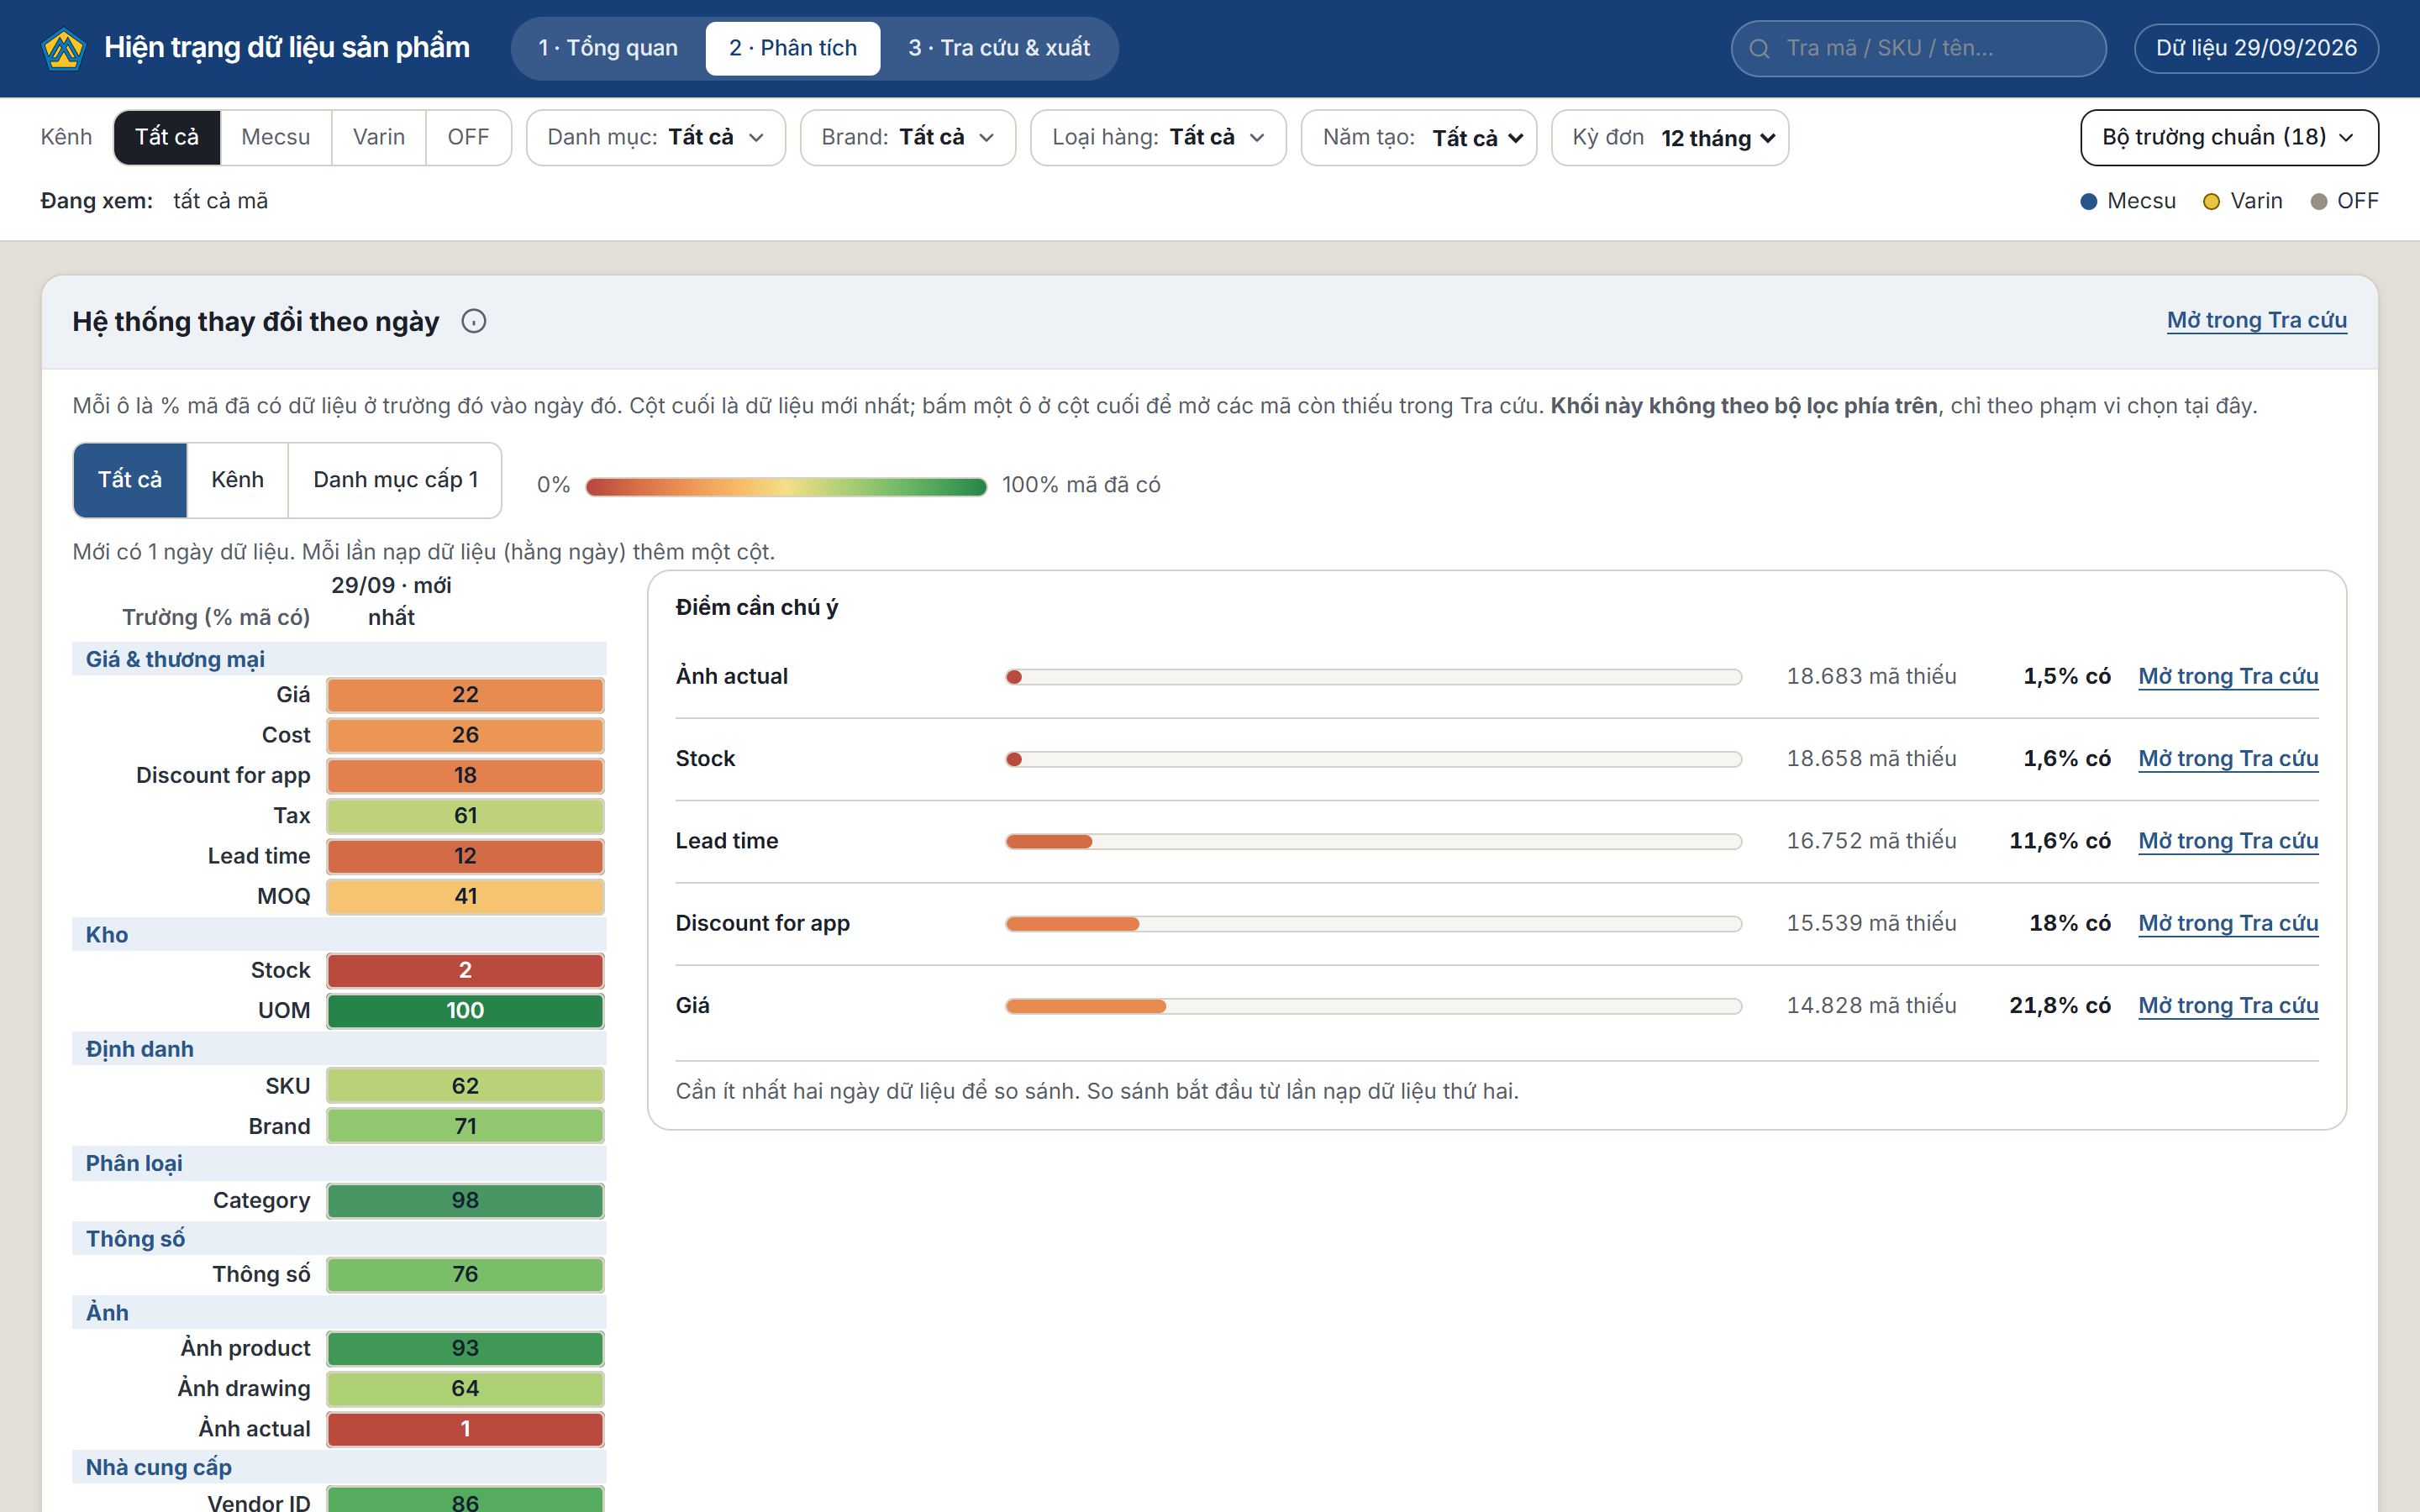Viewport: 2420px width, 1512px height.
Task: Select the Tất cả channel filter
Action: click(x=166, y=137)
